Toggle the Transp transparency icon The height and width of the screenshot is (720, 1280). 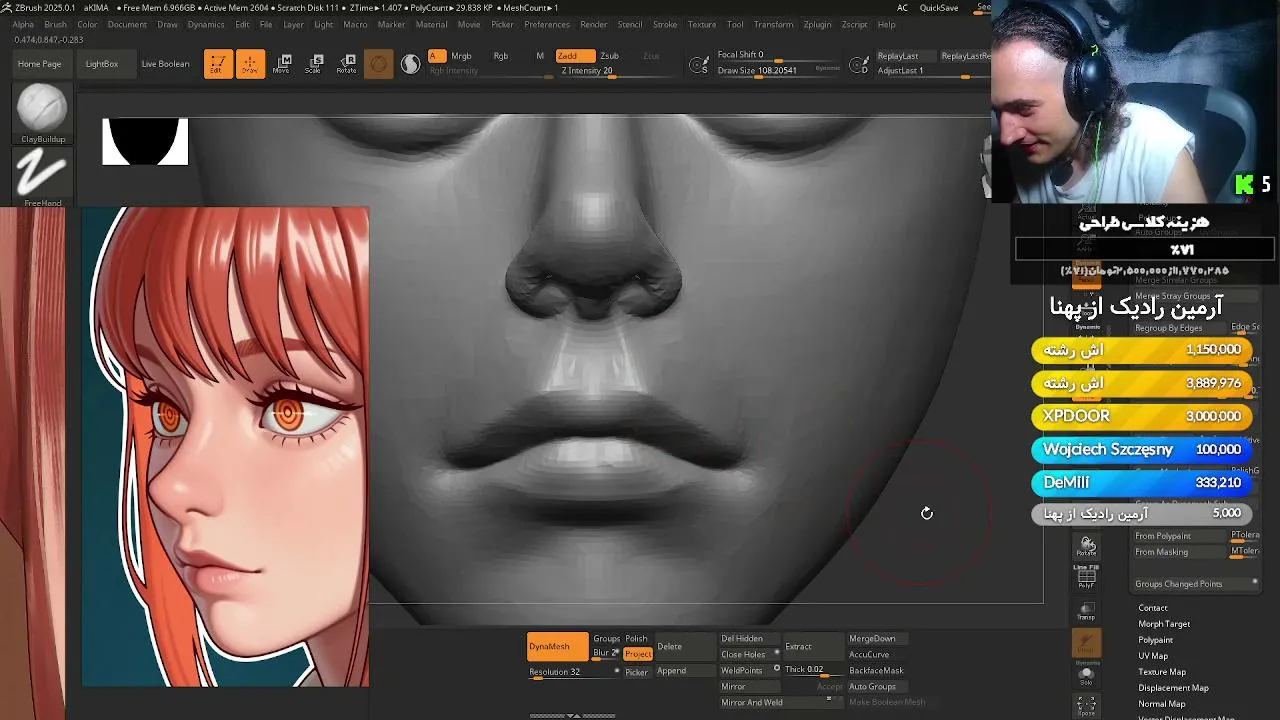(1087, 611)
